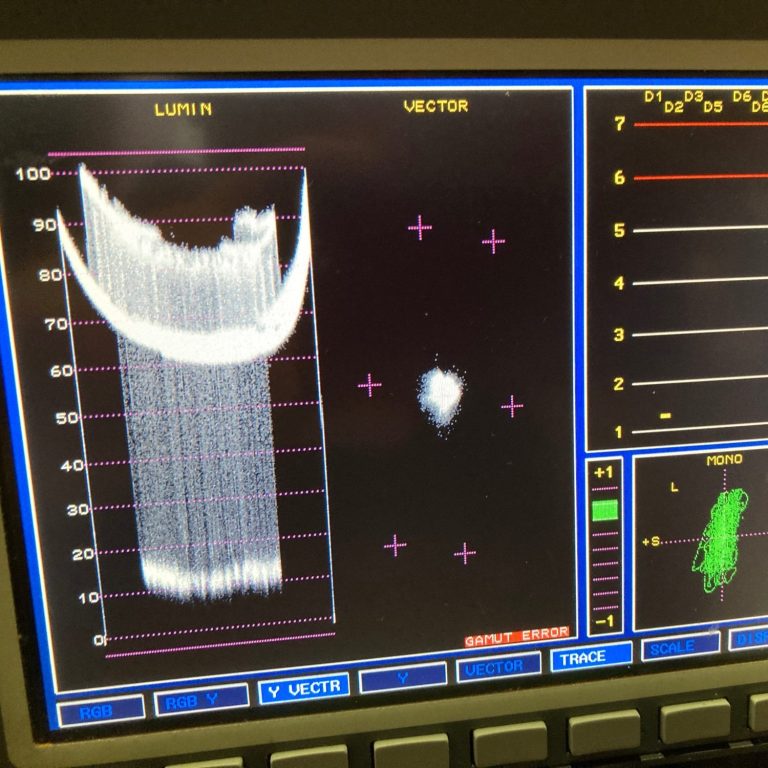
Task: Switch to the Y-only softkey
Action: coord(403,677)
